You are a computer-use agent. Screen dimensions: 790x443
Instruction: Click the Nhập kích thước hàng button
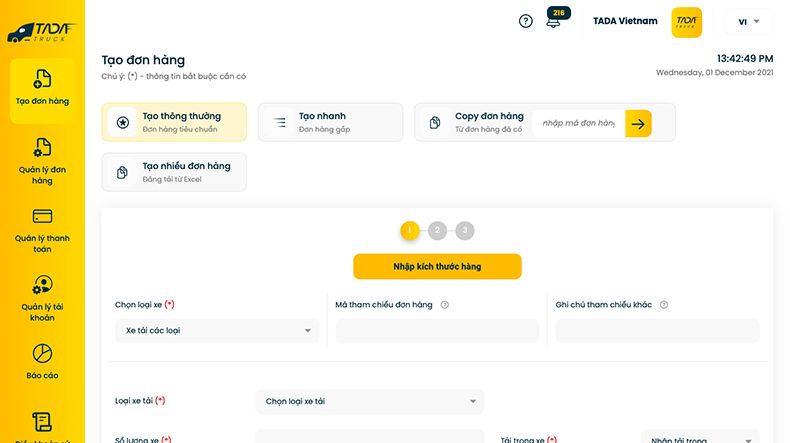click(437, 267)
